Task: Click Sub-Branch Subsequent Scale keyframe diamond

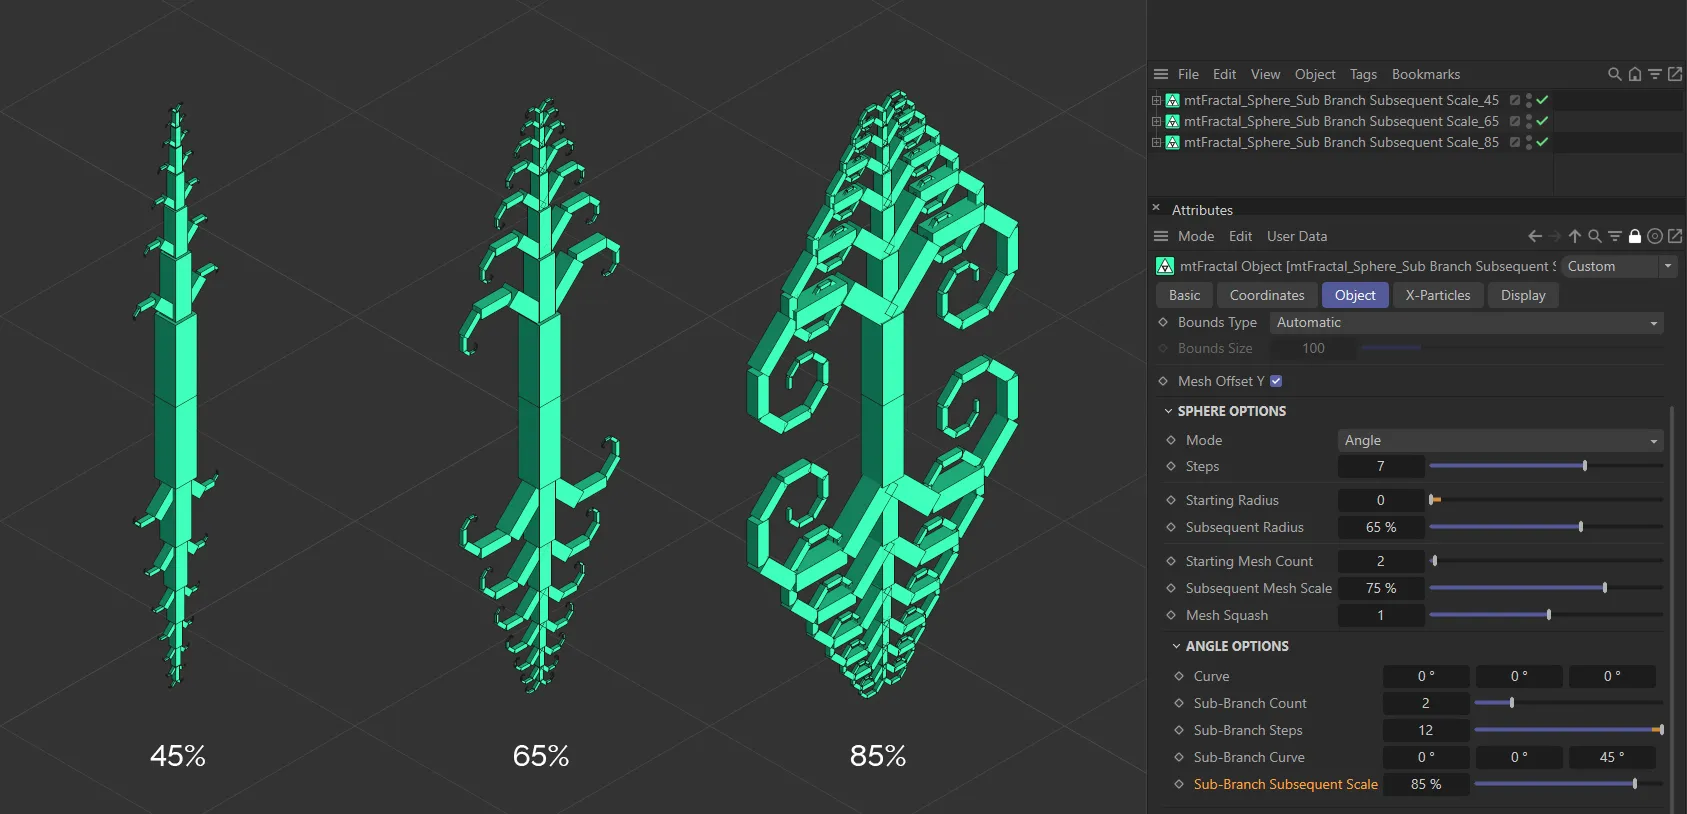Action: pyautogui.click(x=1179, y=784)
